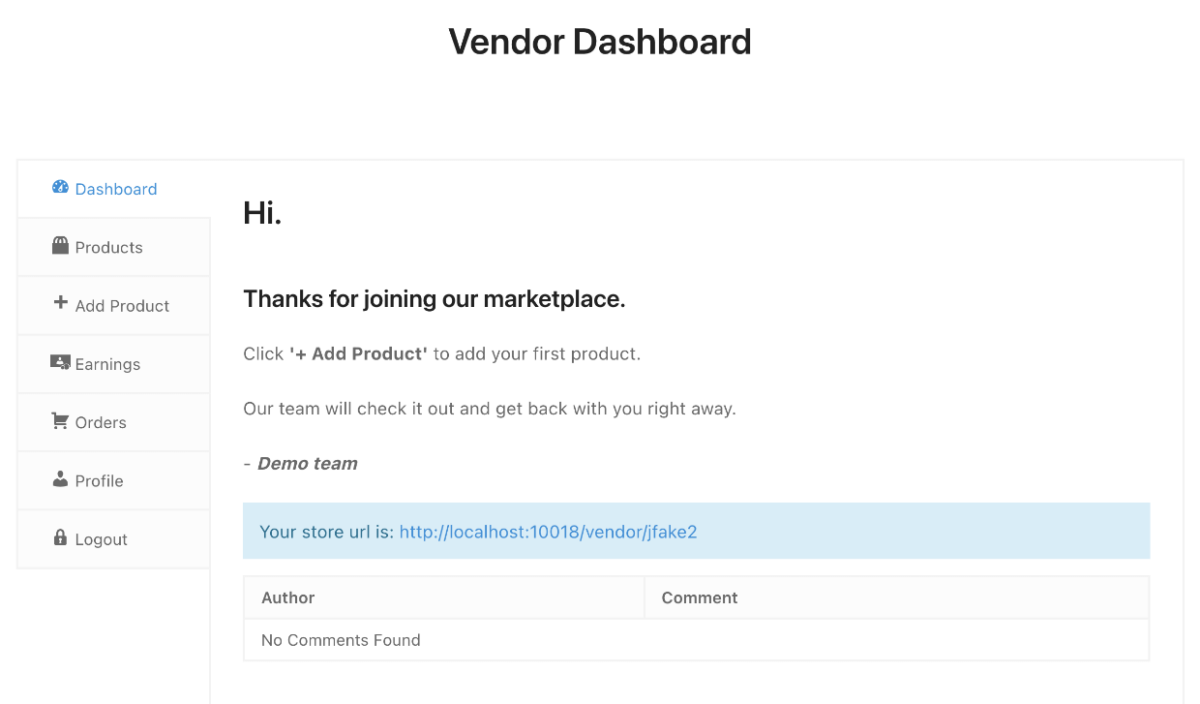1200x704 pixels.
Task: Open the store URL link
Action: [547, 532]
